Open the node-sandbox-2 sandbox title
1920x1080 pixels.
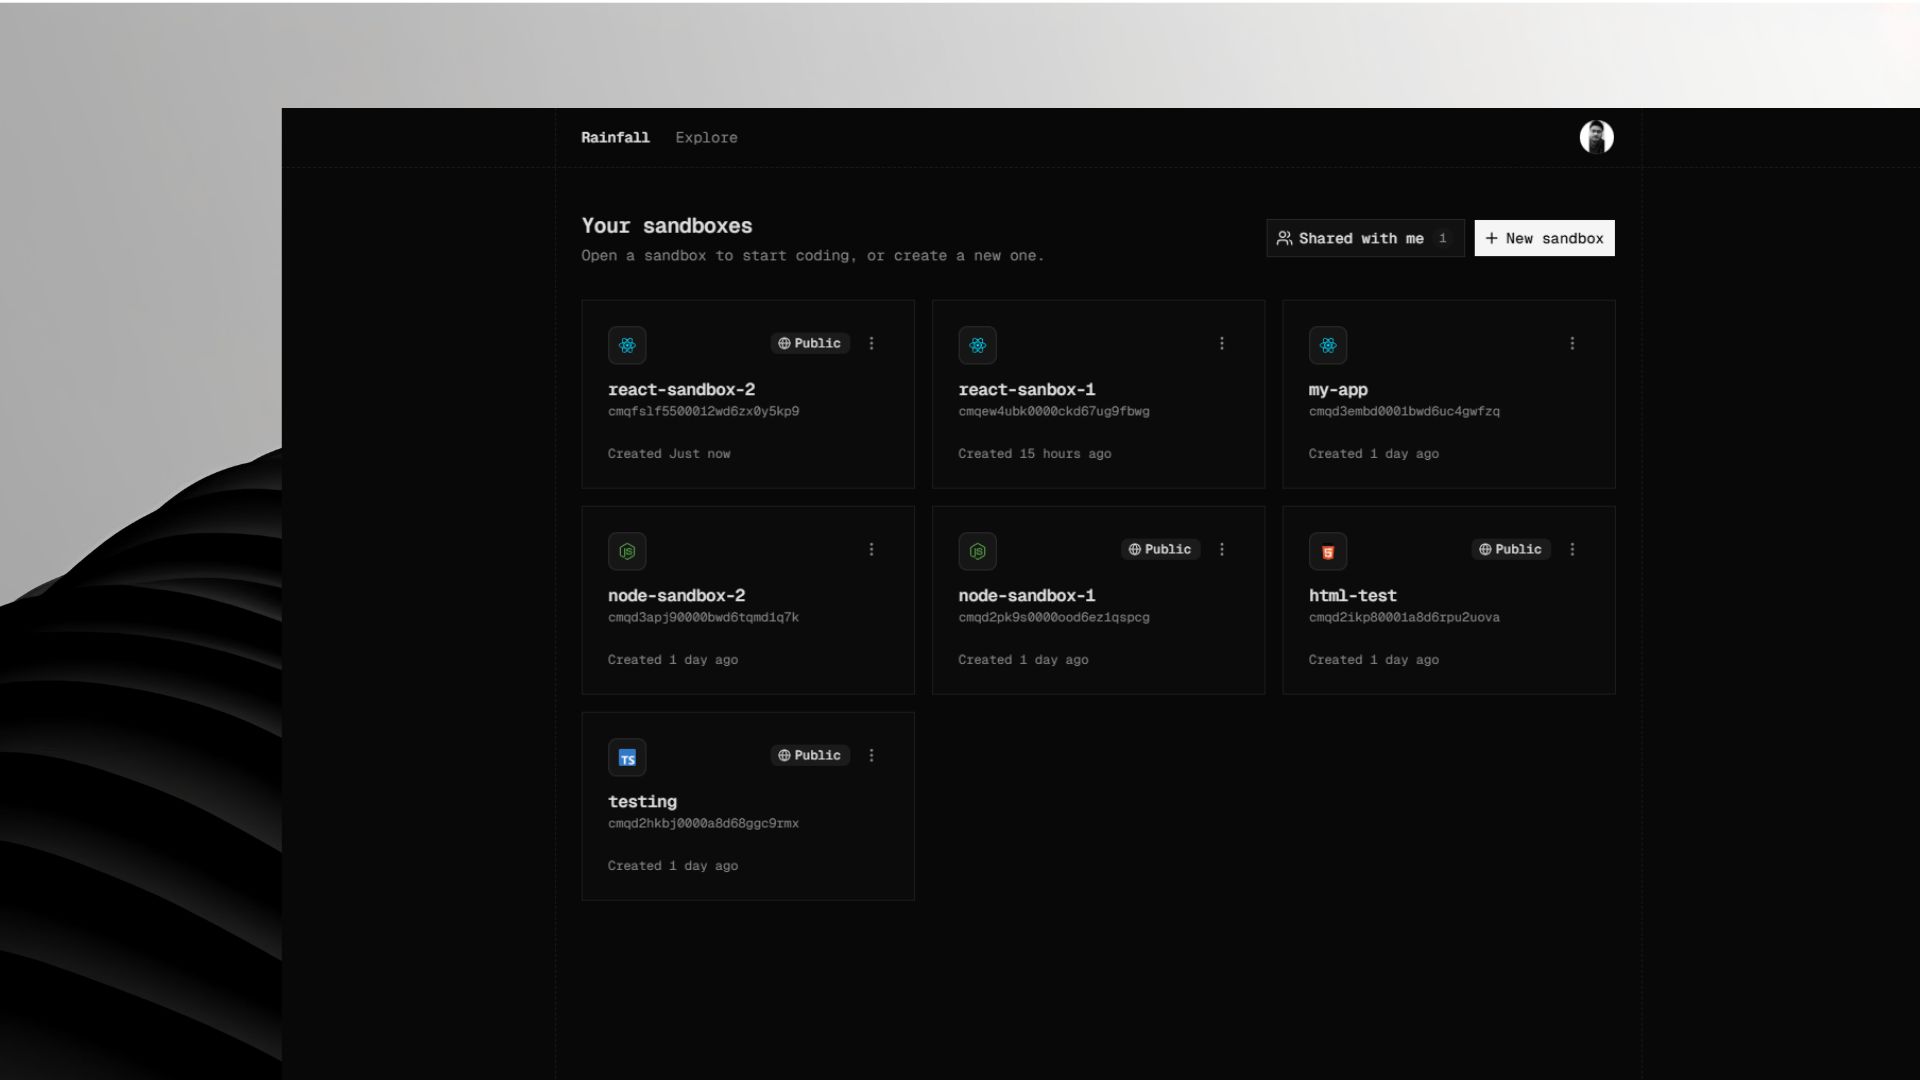pyautogui.click(x=676, y=595)
